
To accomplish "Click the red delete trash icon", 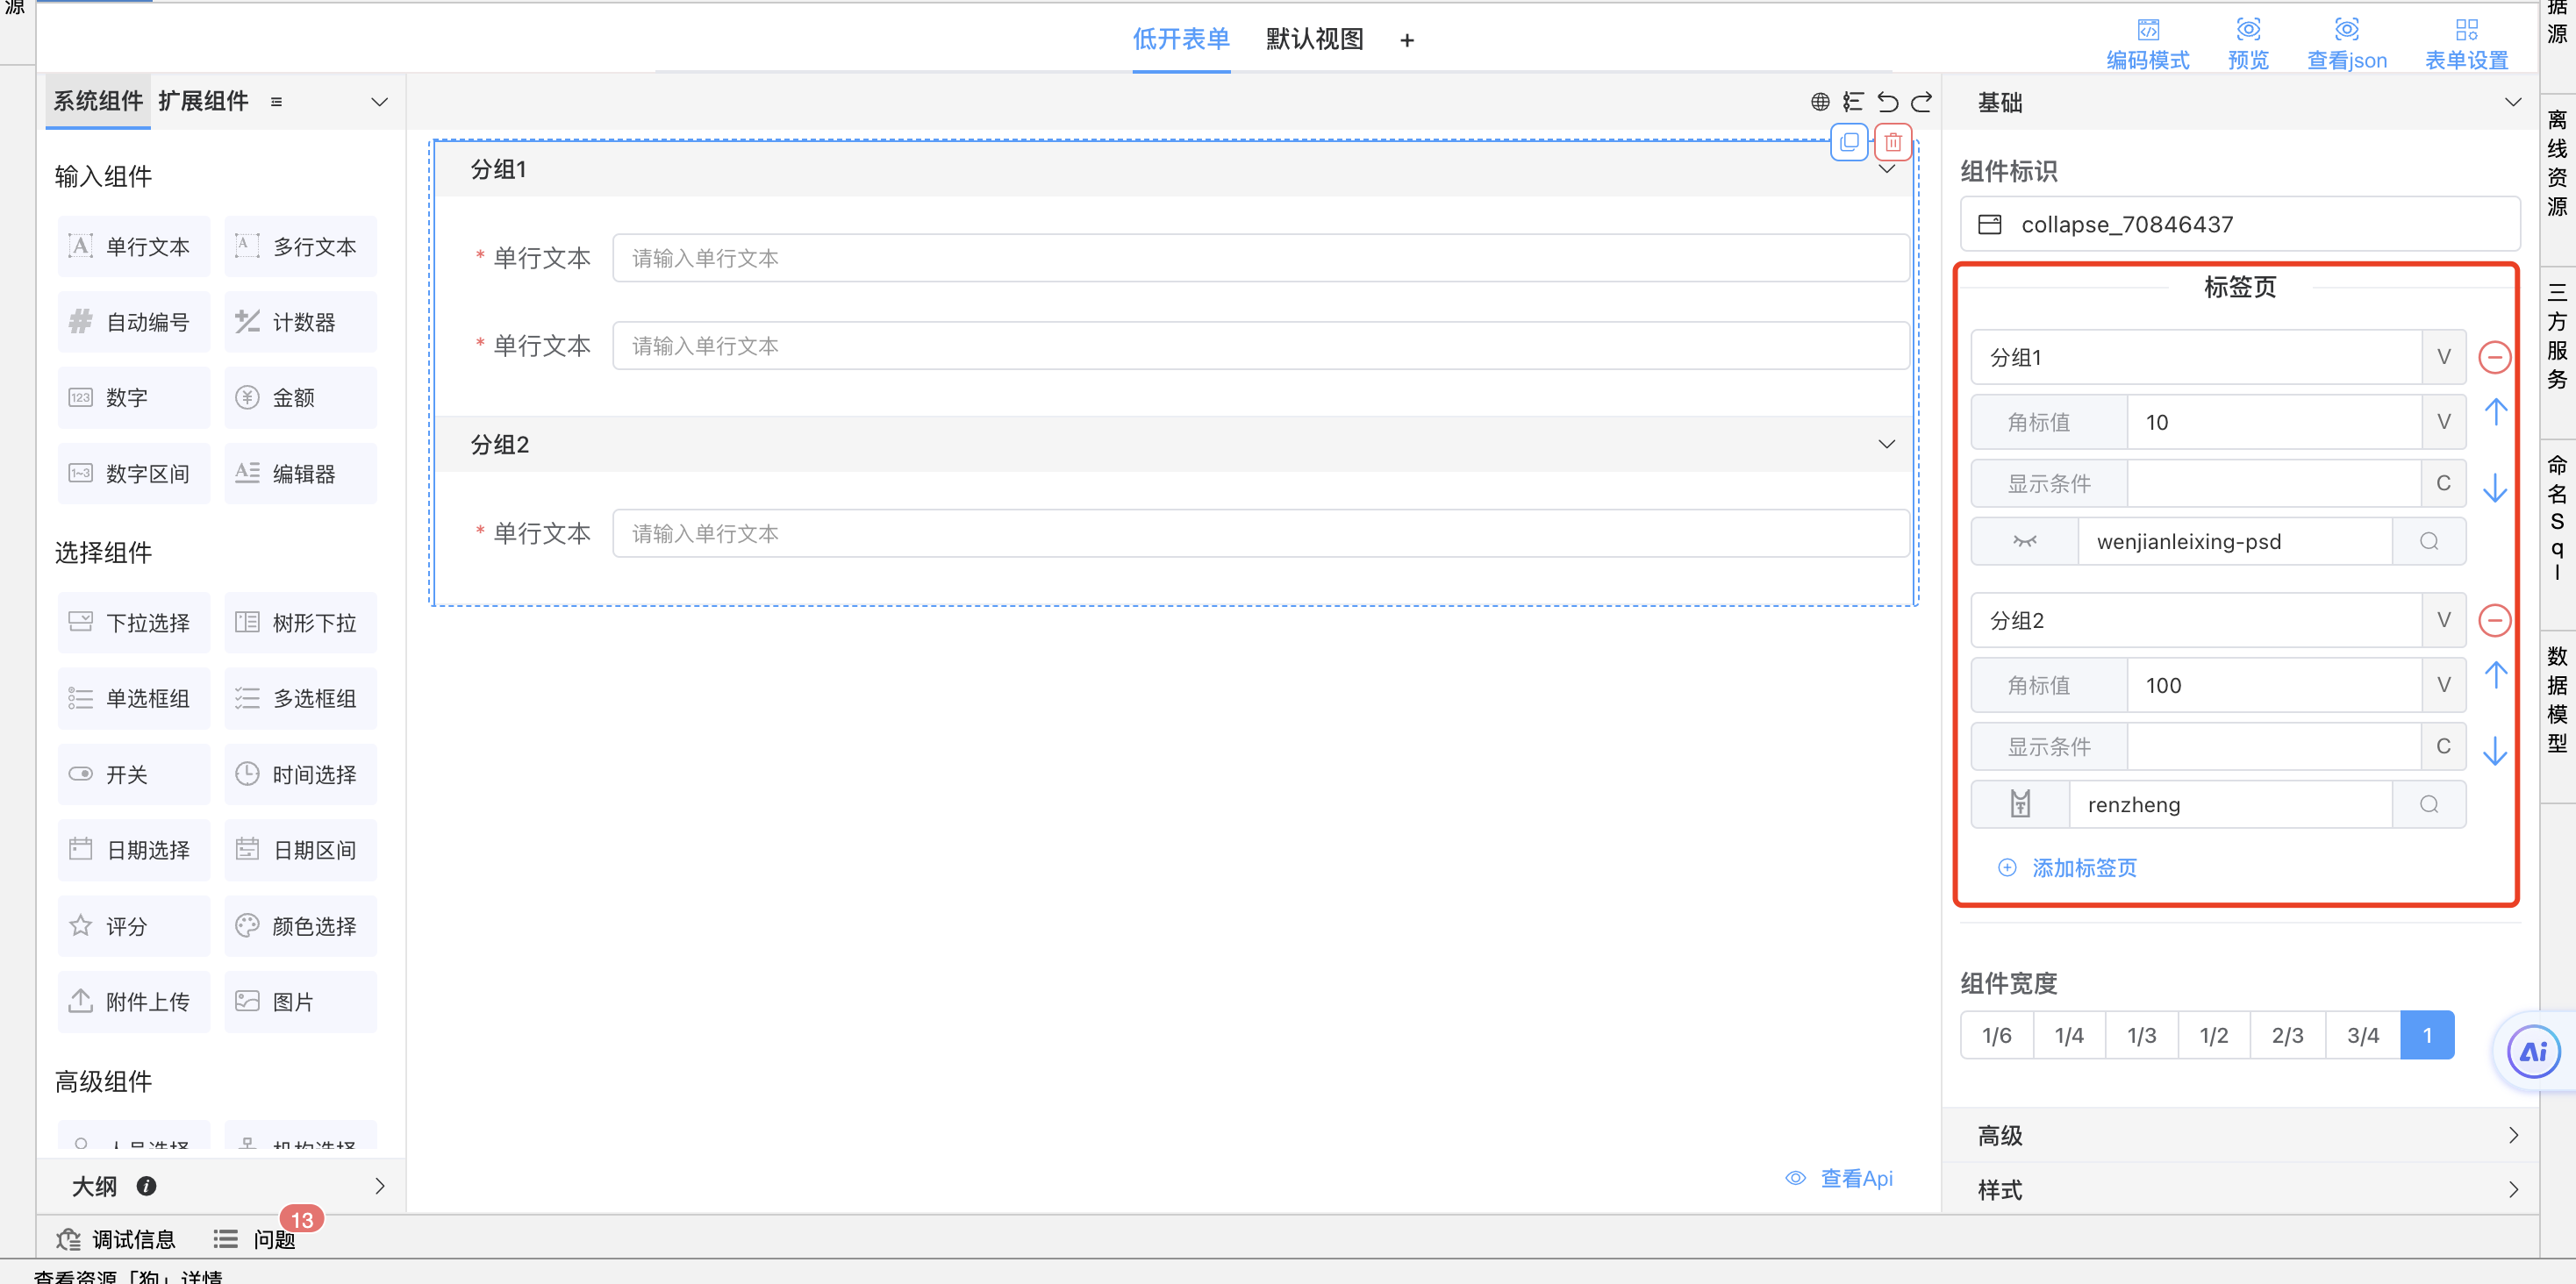I will (x=1893, y=143).
